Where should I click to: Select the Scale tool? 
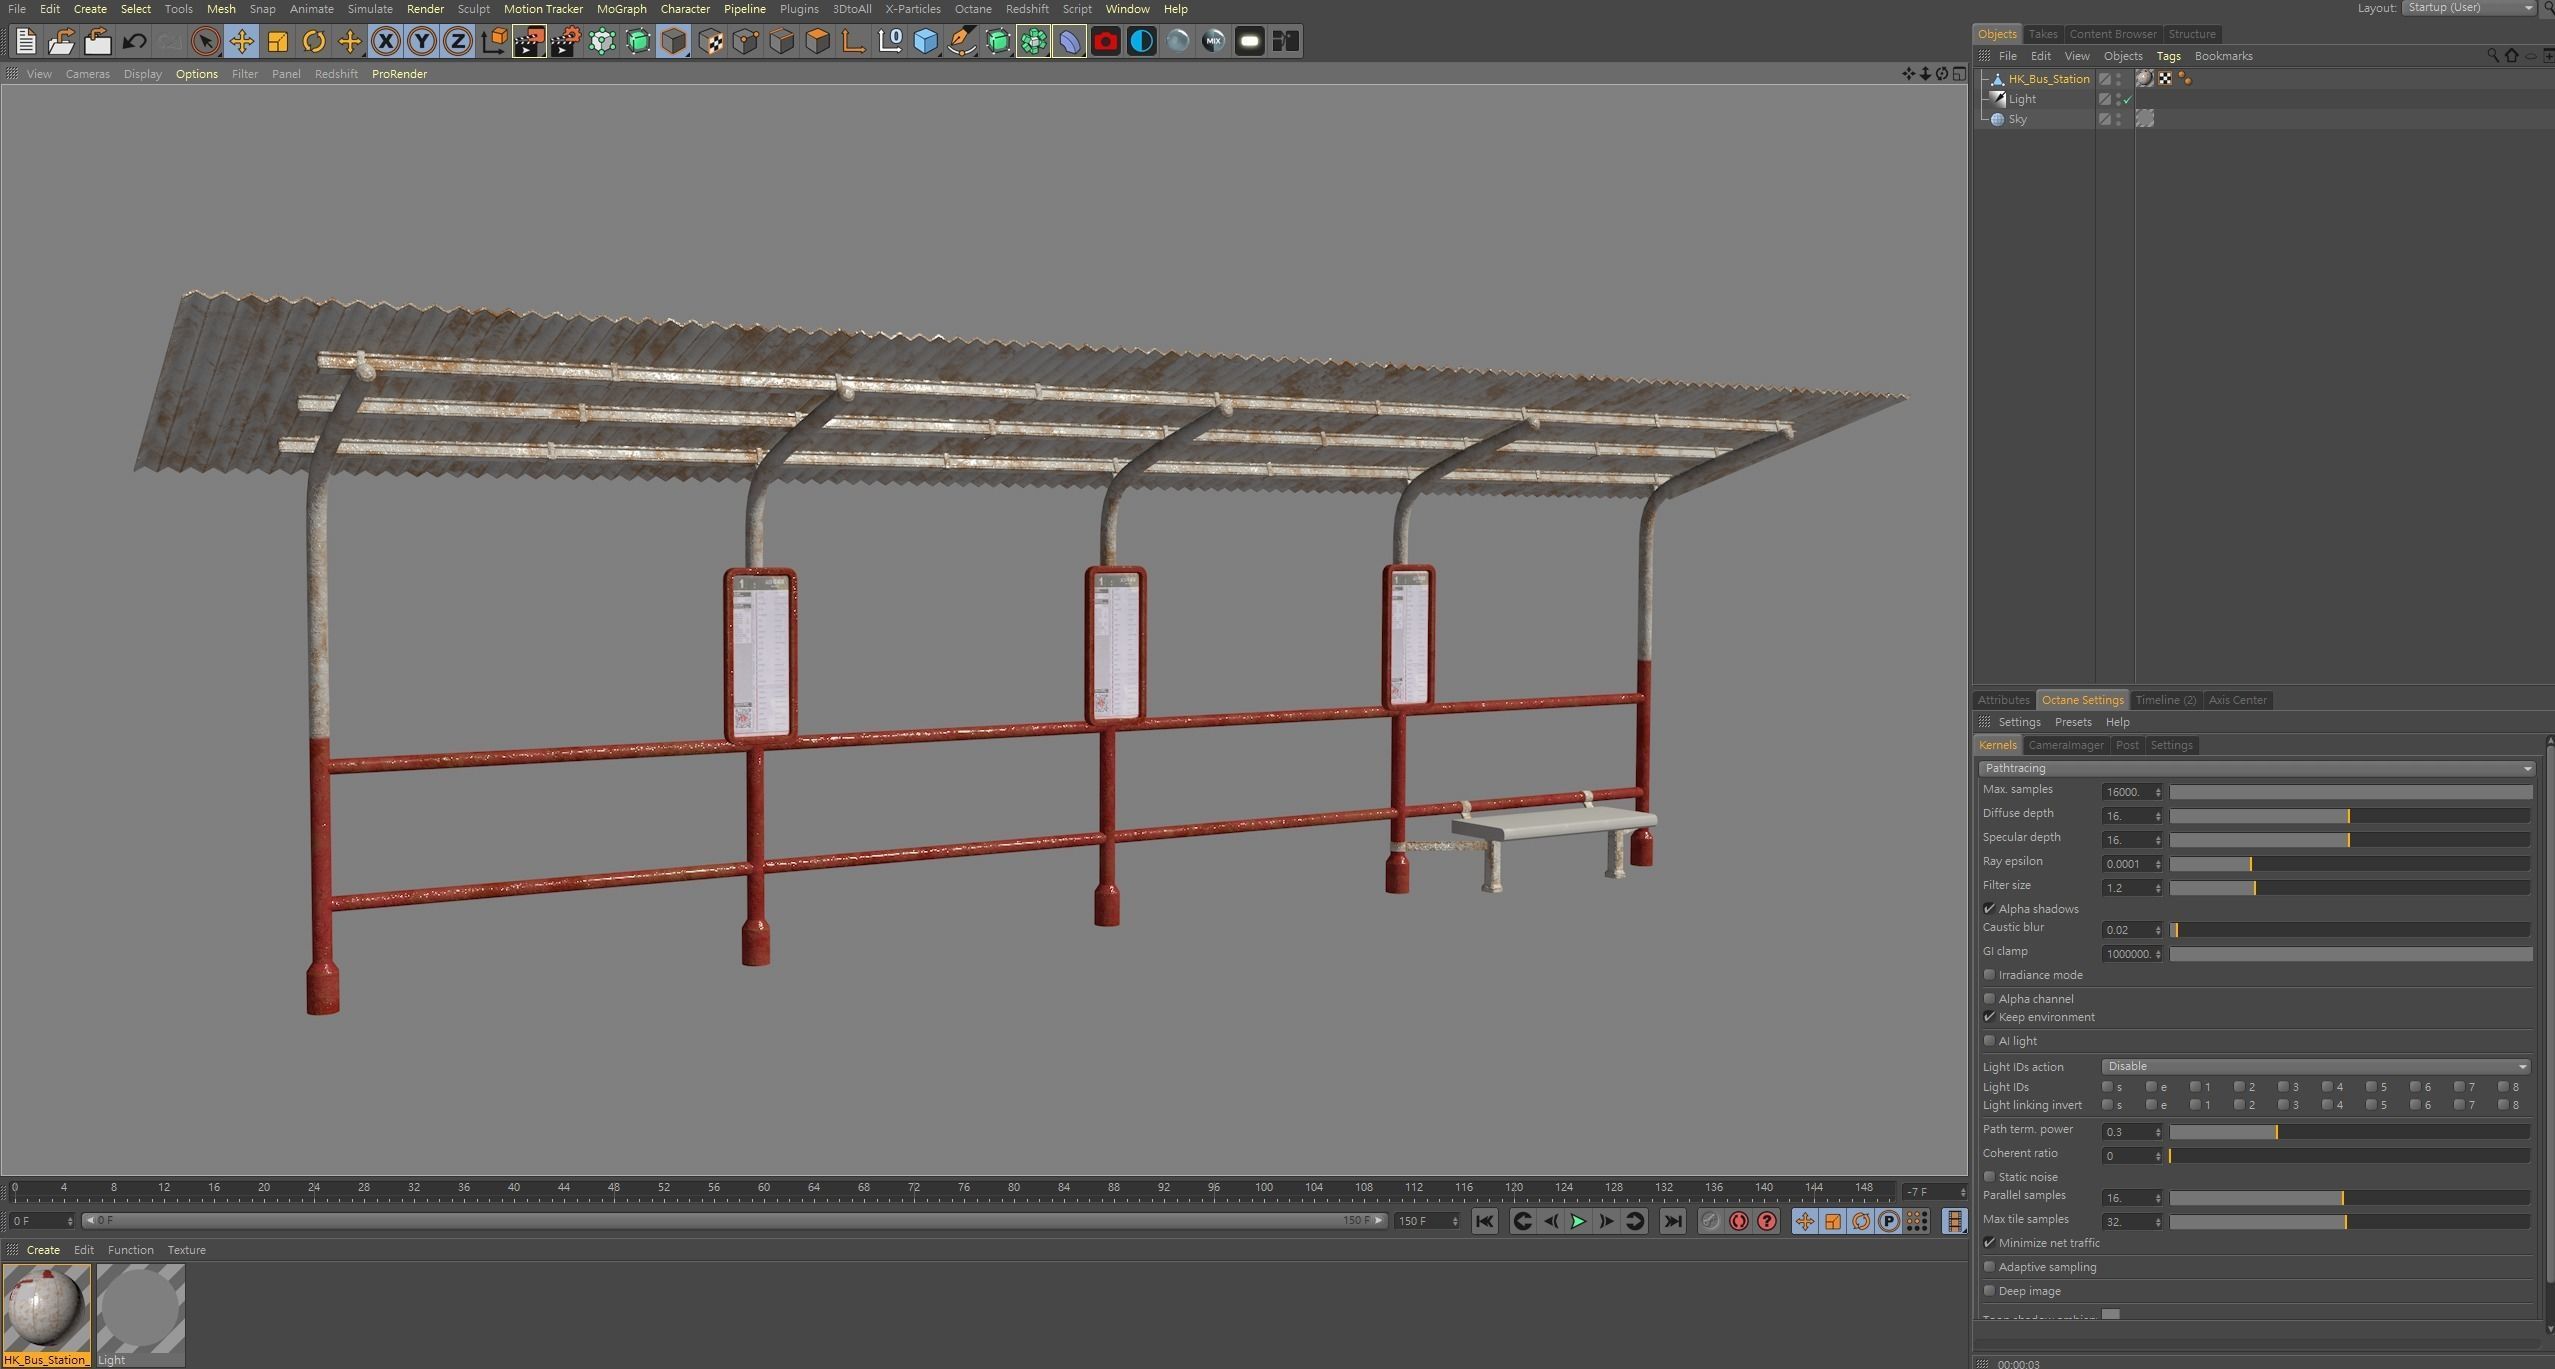[277, 41]
